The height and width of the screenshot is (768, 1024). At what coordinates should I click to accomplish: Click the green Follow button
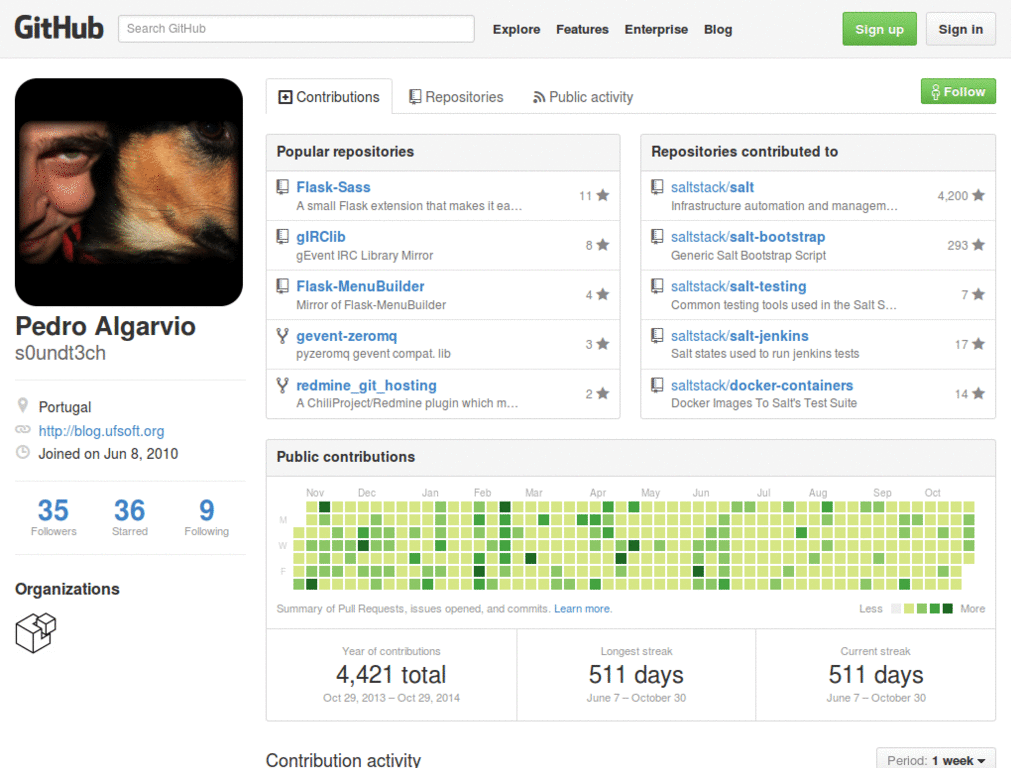click(958, 91)
